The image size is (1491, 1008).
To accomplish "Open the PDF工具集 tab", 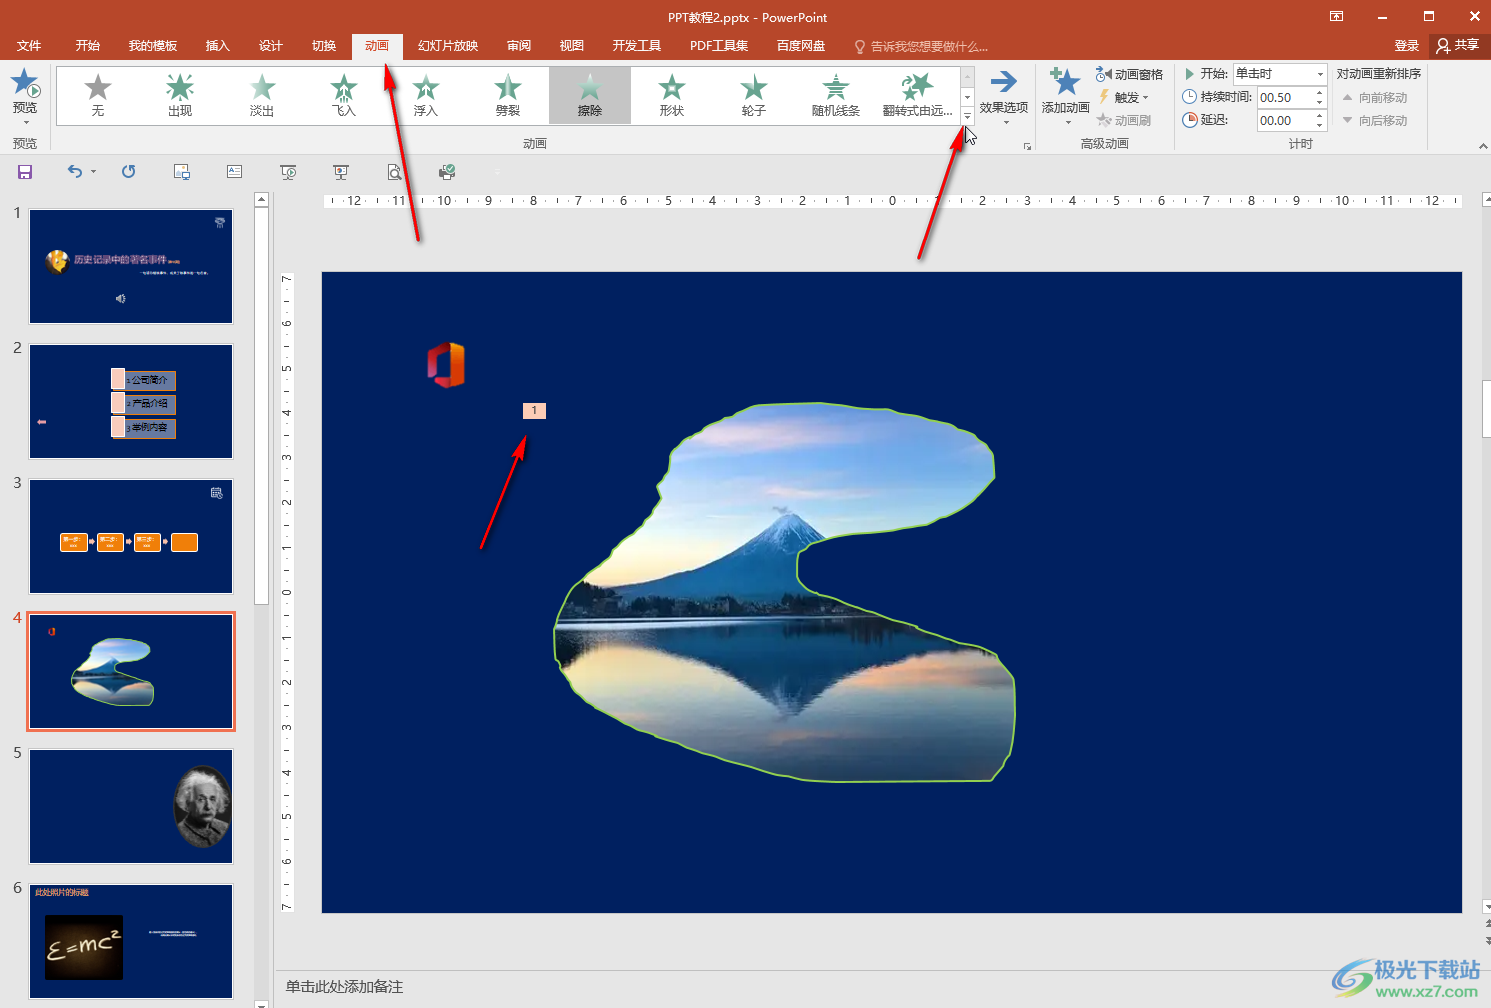I will 719,46.
